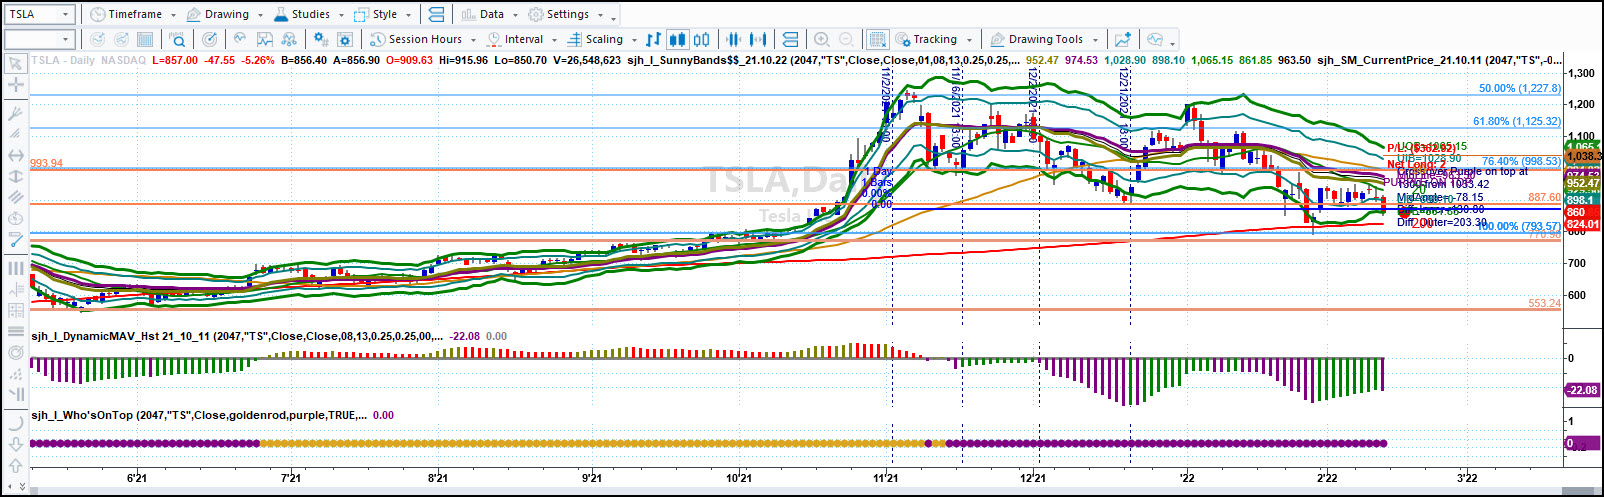Select the vertical bars tool in sidebar
The image size is (1604, 497).
[x=15, y=268]
